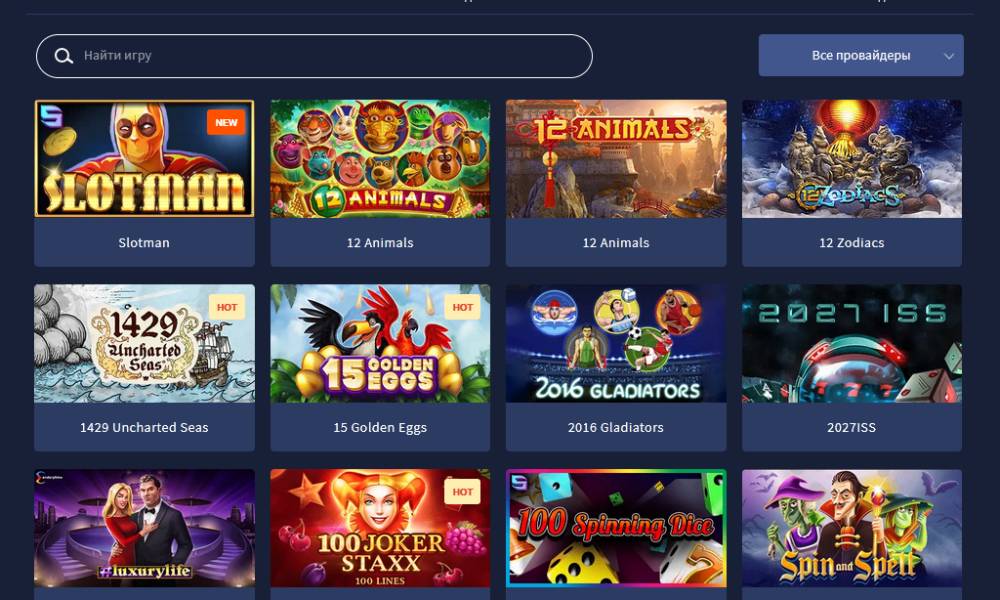Open the Все провайдеры dropdown
The width and height of the screenshot is (1000, 600).
[x=861, y=55]
